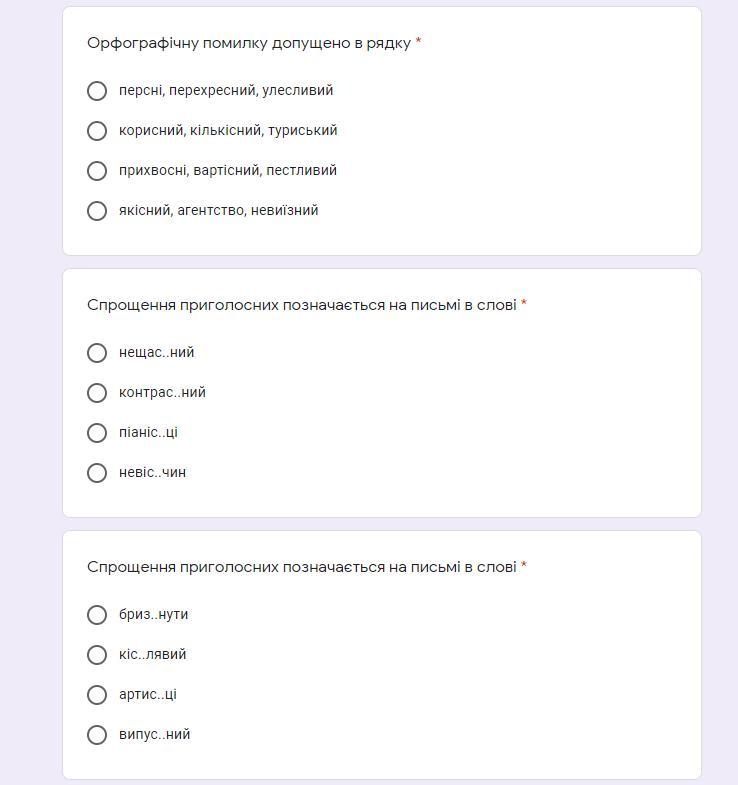Click the label text 'кіс..лявий'
The width and height of the screenshot is (738, 785).
coord(152,655)
